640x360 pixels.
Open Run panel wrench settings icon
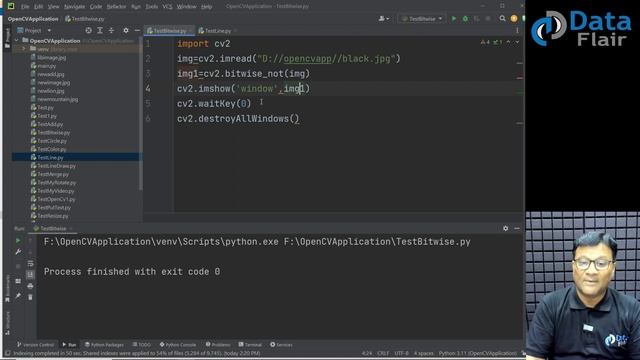[18, 252]
